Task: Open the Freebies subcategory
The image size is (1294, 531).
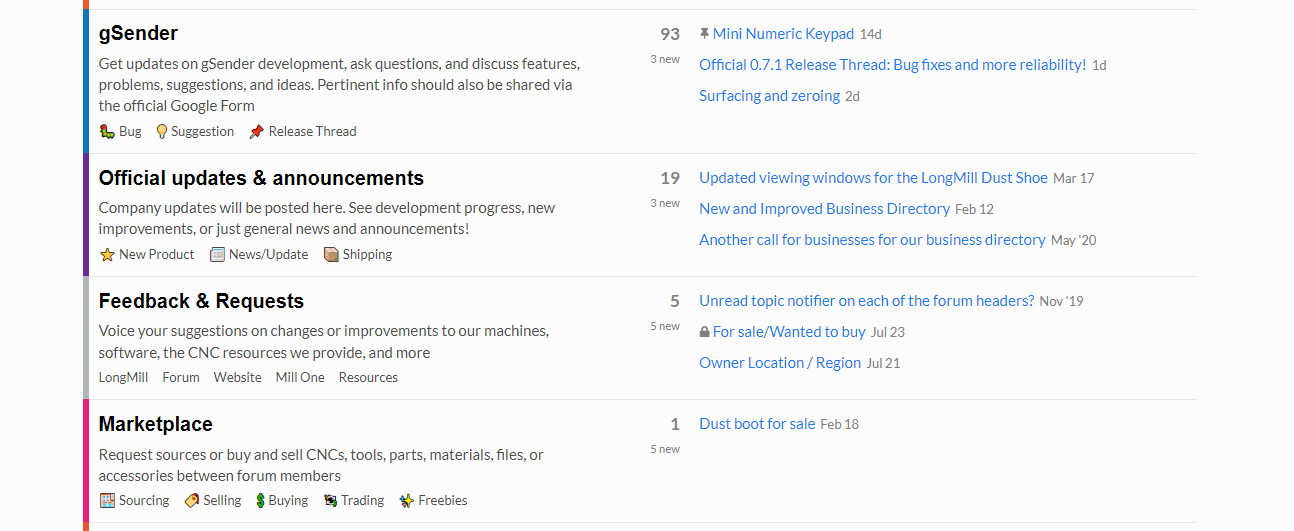Action: pos(433,500)
